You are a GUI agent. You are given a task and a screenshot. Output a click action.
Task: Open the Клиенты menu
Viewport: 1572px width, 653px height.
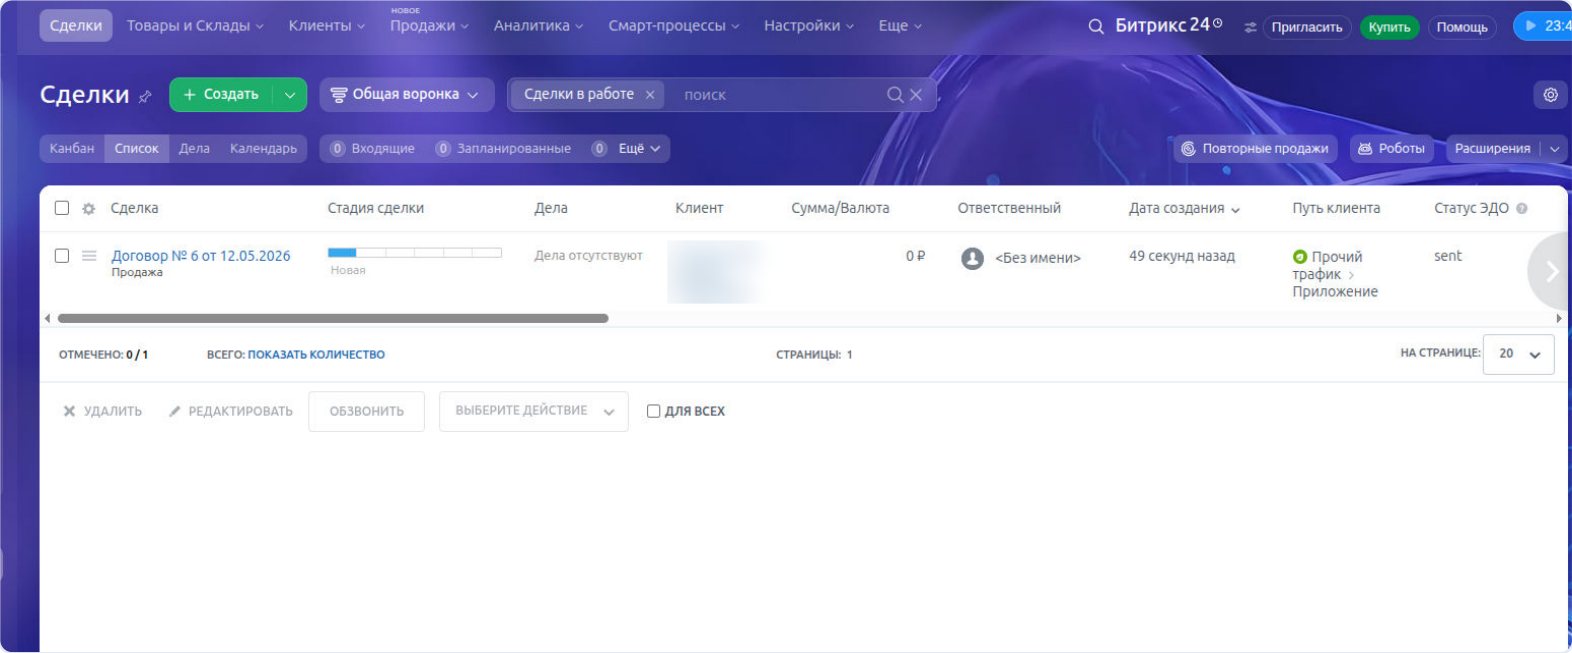[x=326, y=26]
